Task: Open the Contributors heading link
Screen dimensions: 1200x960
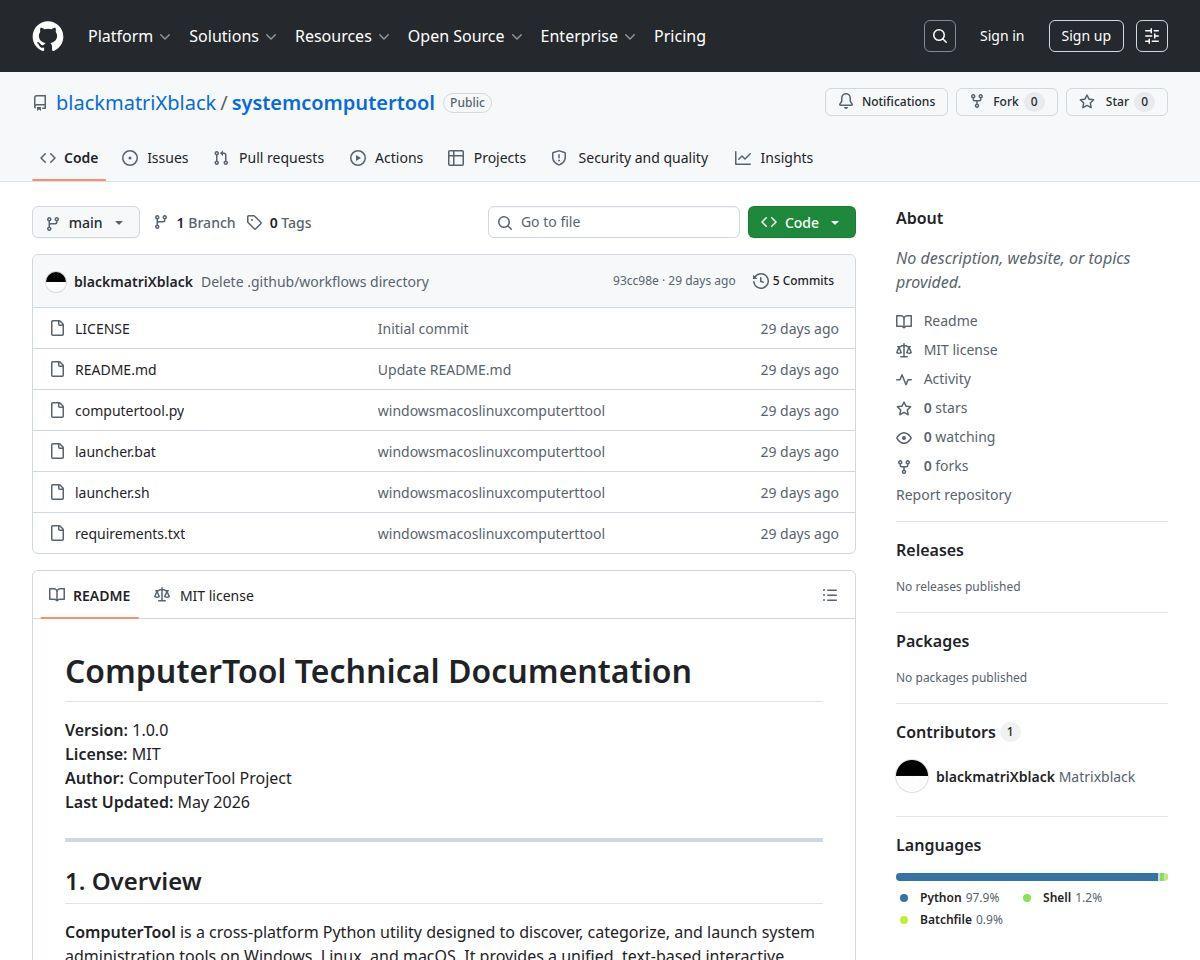Action: pyautogui.click(x=957, y=732)
